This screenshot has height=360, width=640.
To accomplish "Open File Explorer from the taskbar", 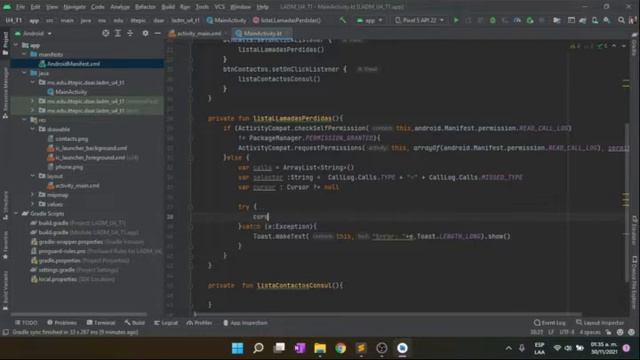I will [x=320, y=348].
